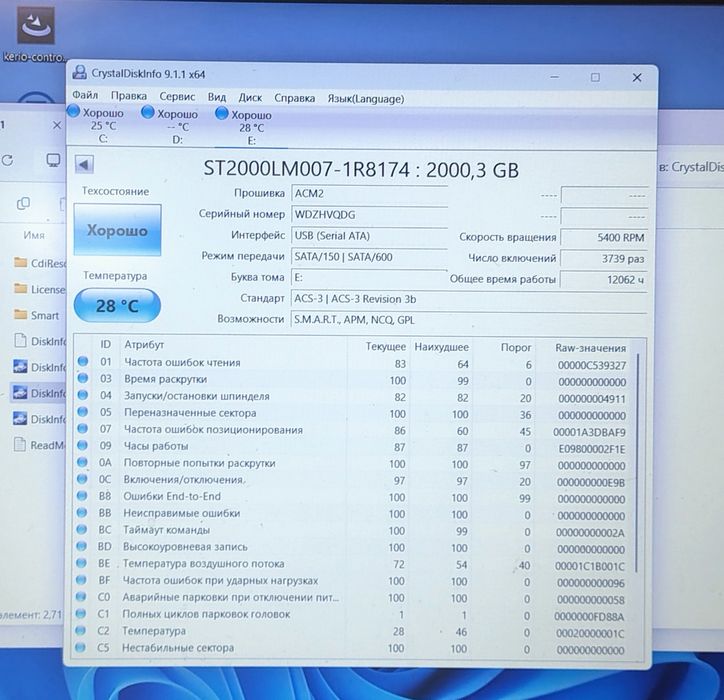Open the Файл menu
This screenshot has width=724, height=700.
[85, 96]
